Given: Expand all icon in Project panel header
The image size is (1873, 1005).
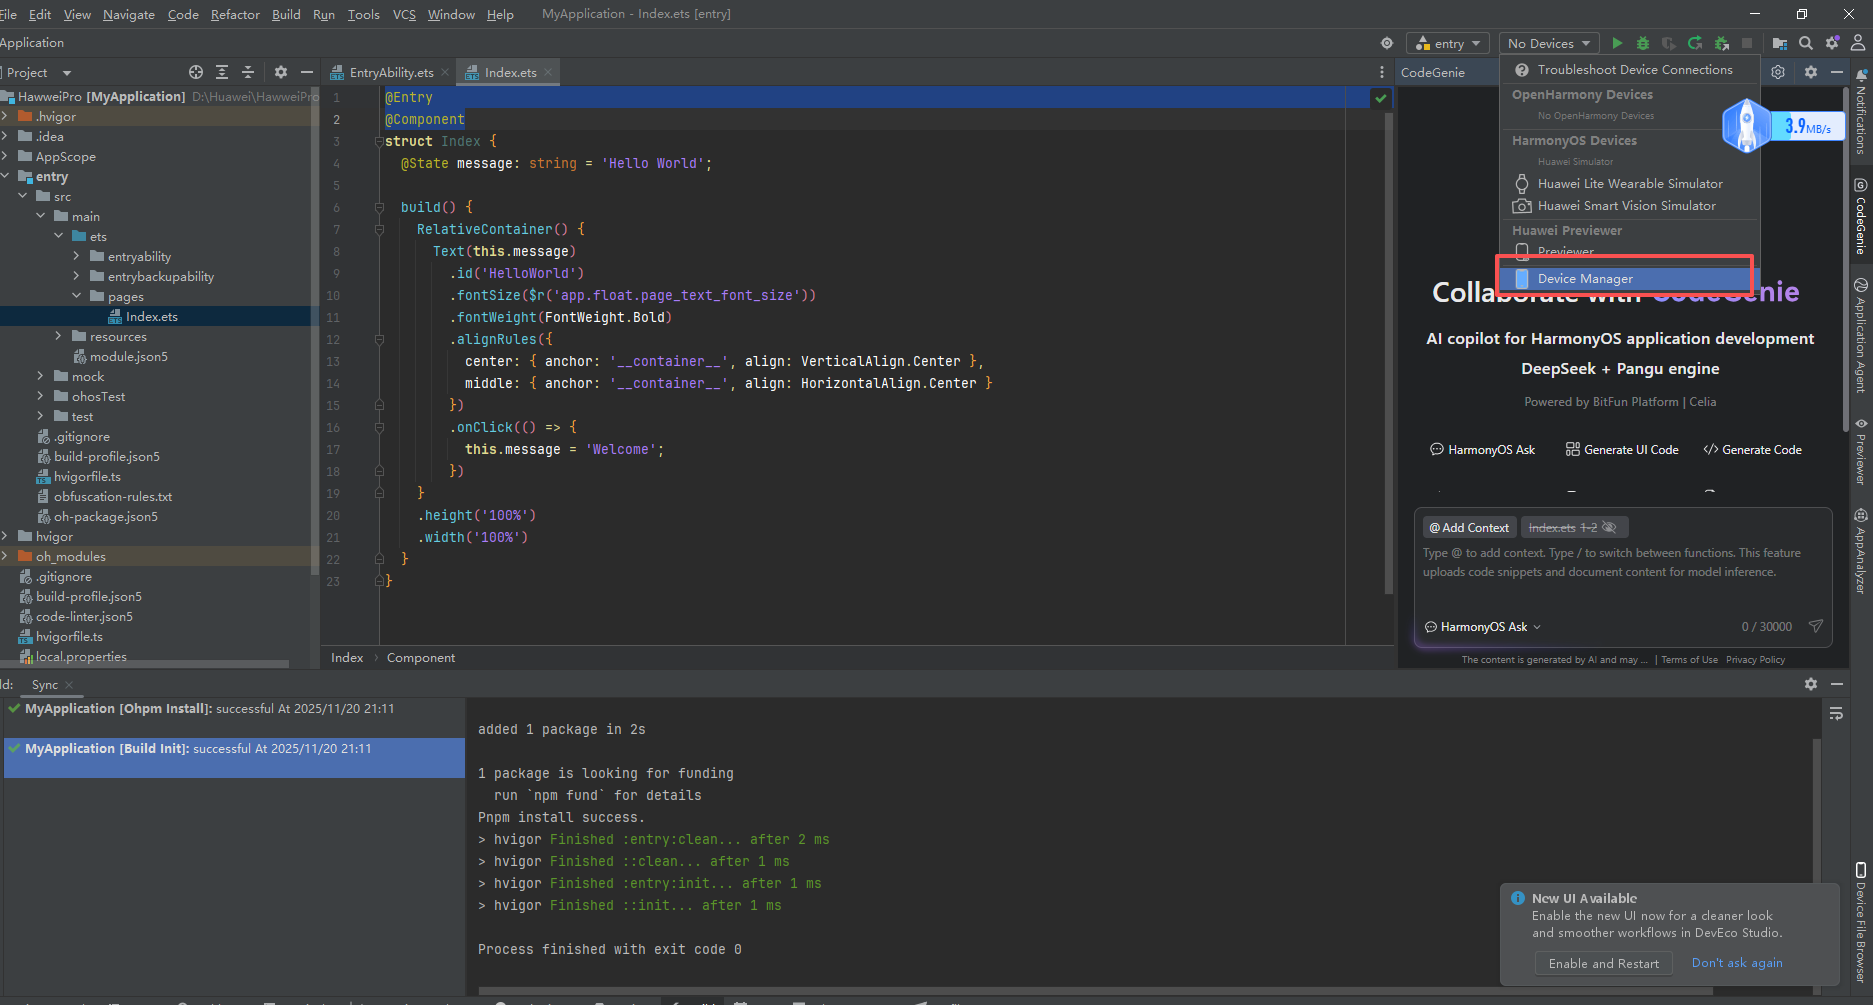Looking at the screenshot, I should [222, 72].
